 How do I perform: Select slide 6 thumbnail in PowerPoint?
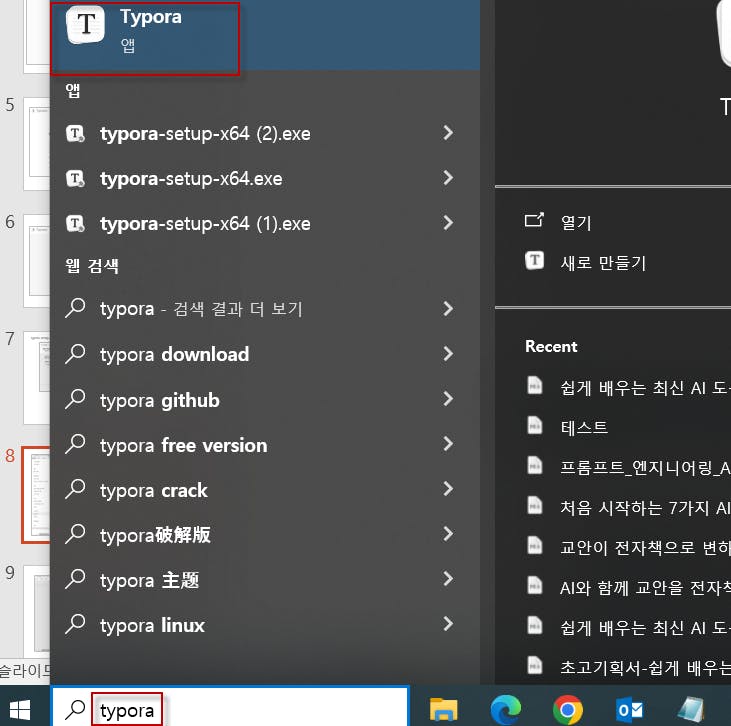pyautogui.click(x=37, y=261)
